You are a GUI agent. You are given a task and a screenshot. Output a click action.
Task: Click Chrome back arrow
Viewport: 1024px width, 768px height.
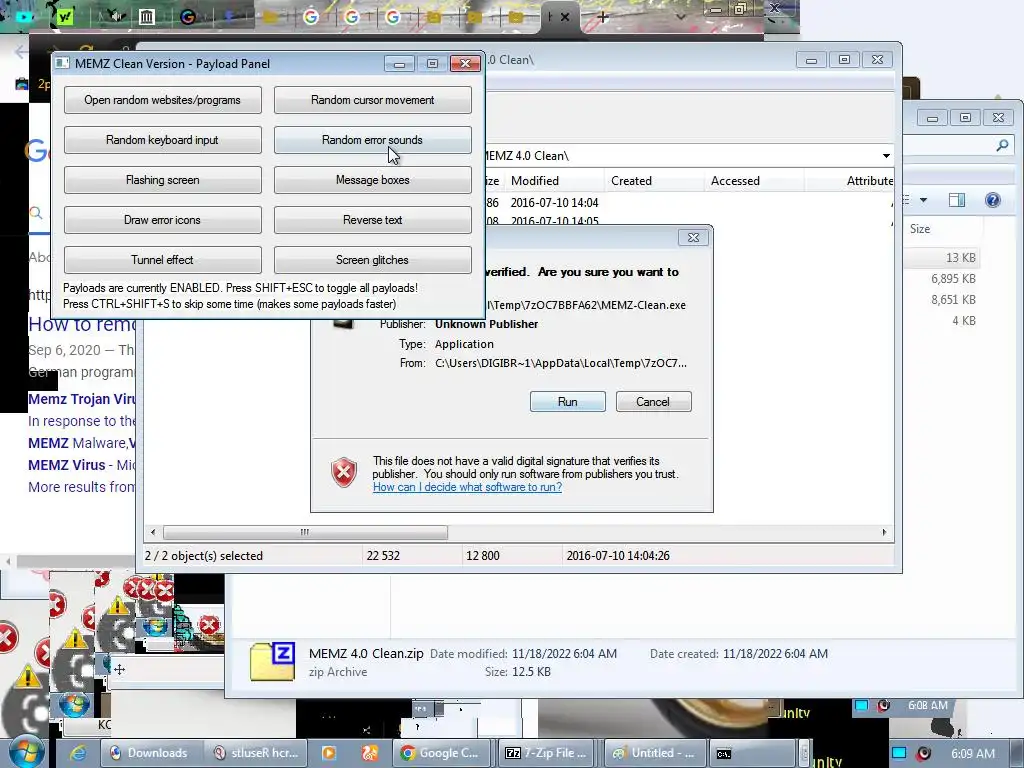click(x=21, y=52)
